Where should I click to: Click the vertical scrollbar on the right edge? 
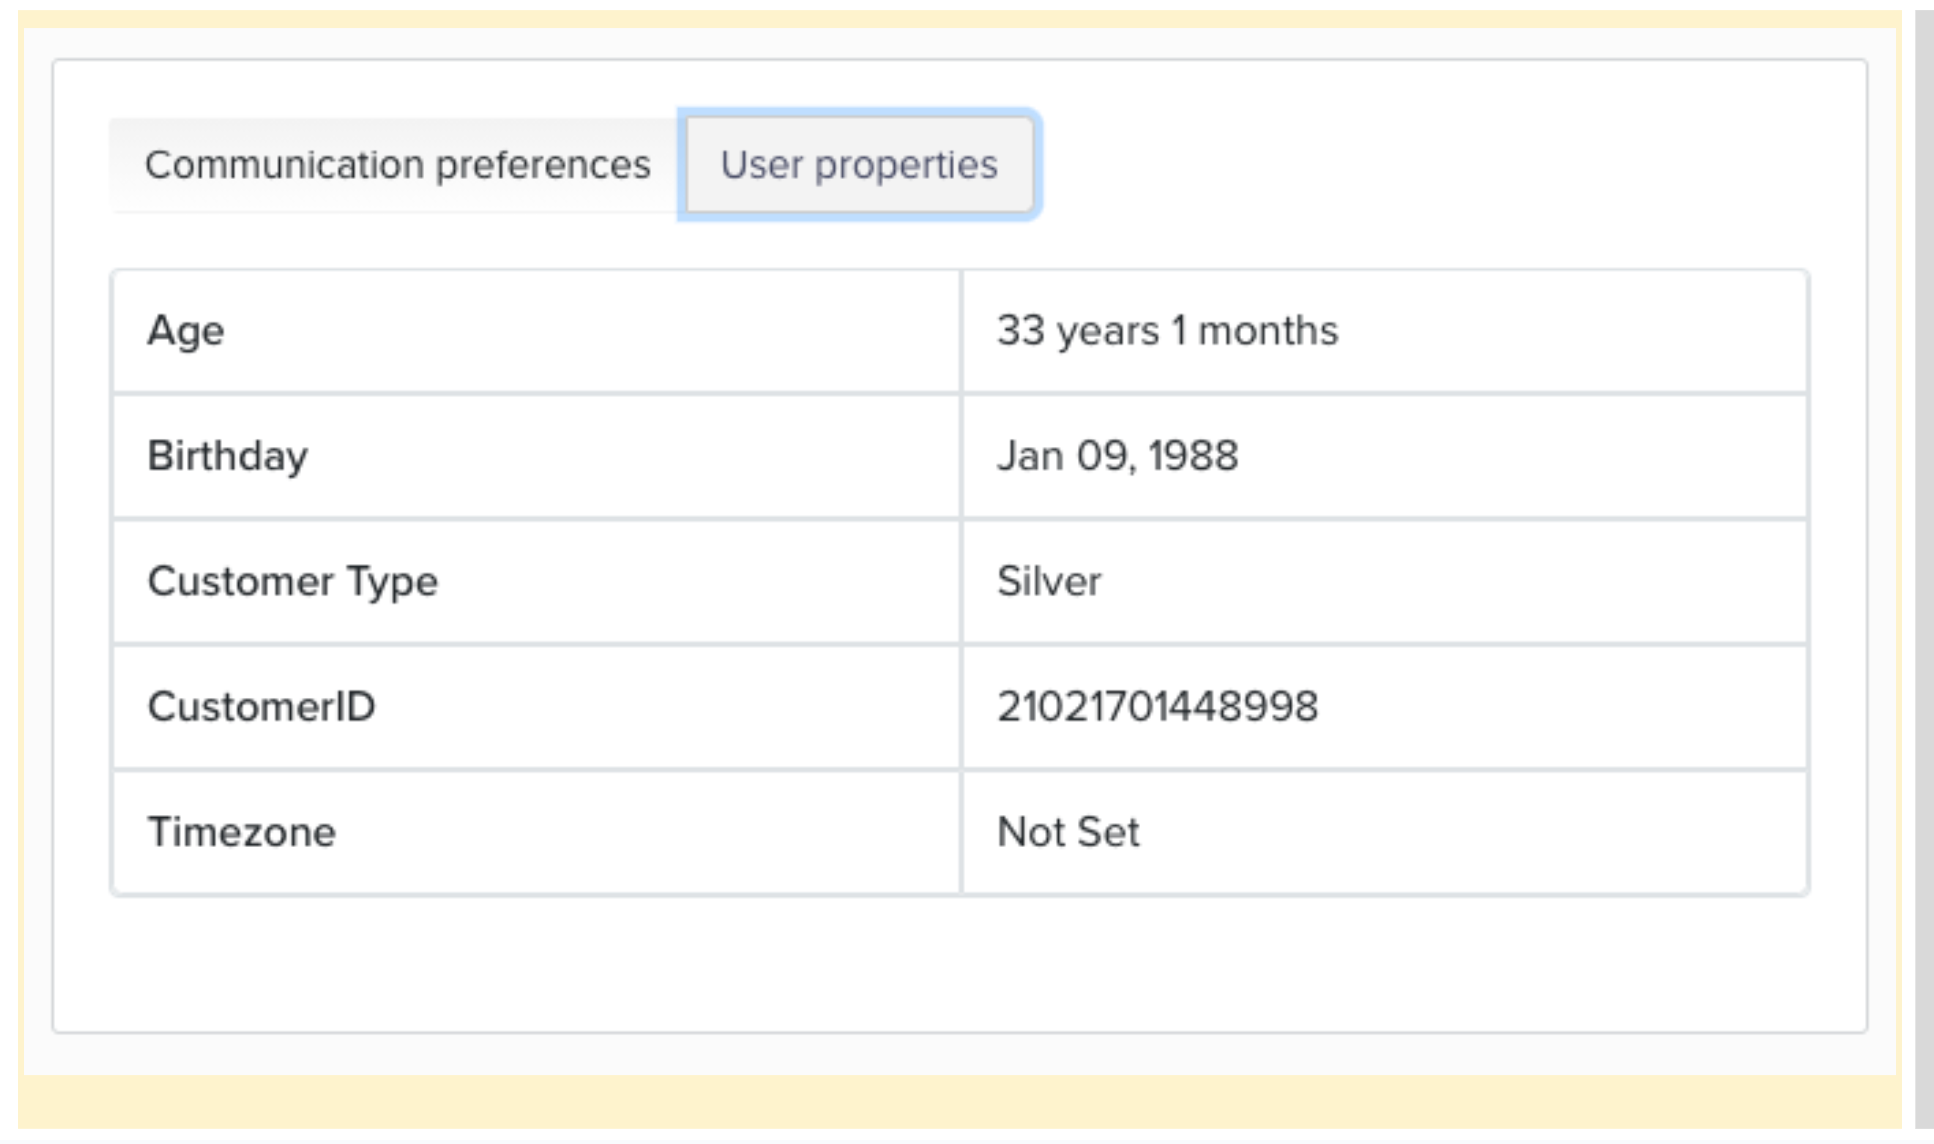tap(1924, 570)
